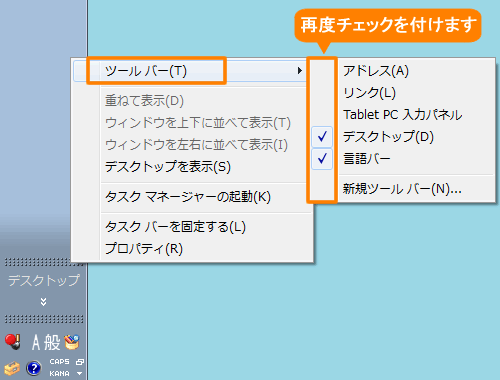500x380 pixels.
Task: Expand the デスクトップ toolbar double chevron
Action: pos(43,302)
